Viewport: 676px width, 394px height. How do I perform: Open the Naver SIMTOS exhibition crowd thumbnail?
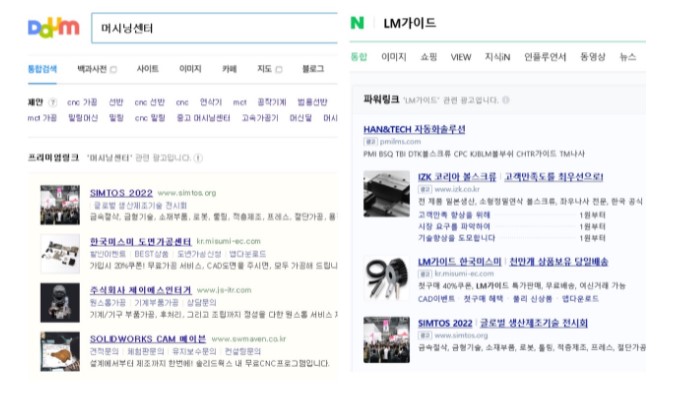[386, 340]
